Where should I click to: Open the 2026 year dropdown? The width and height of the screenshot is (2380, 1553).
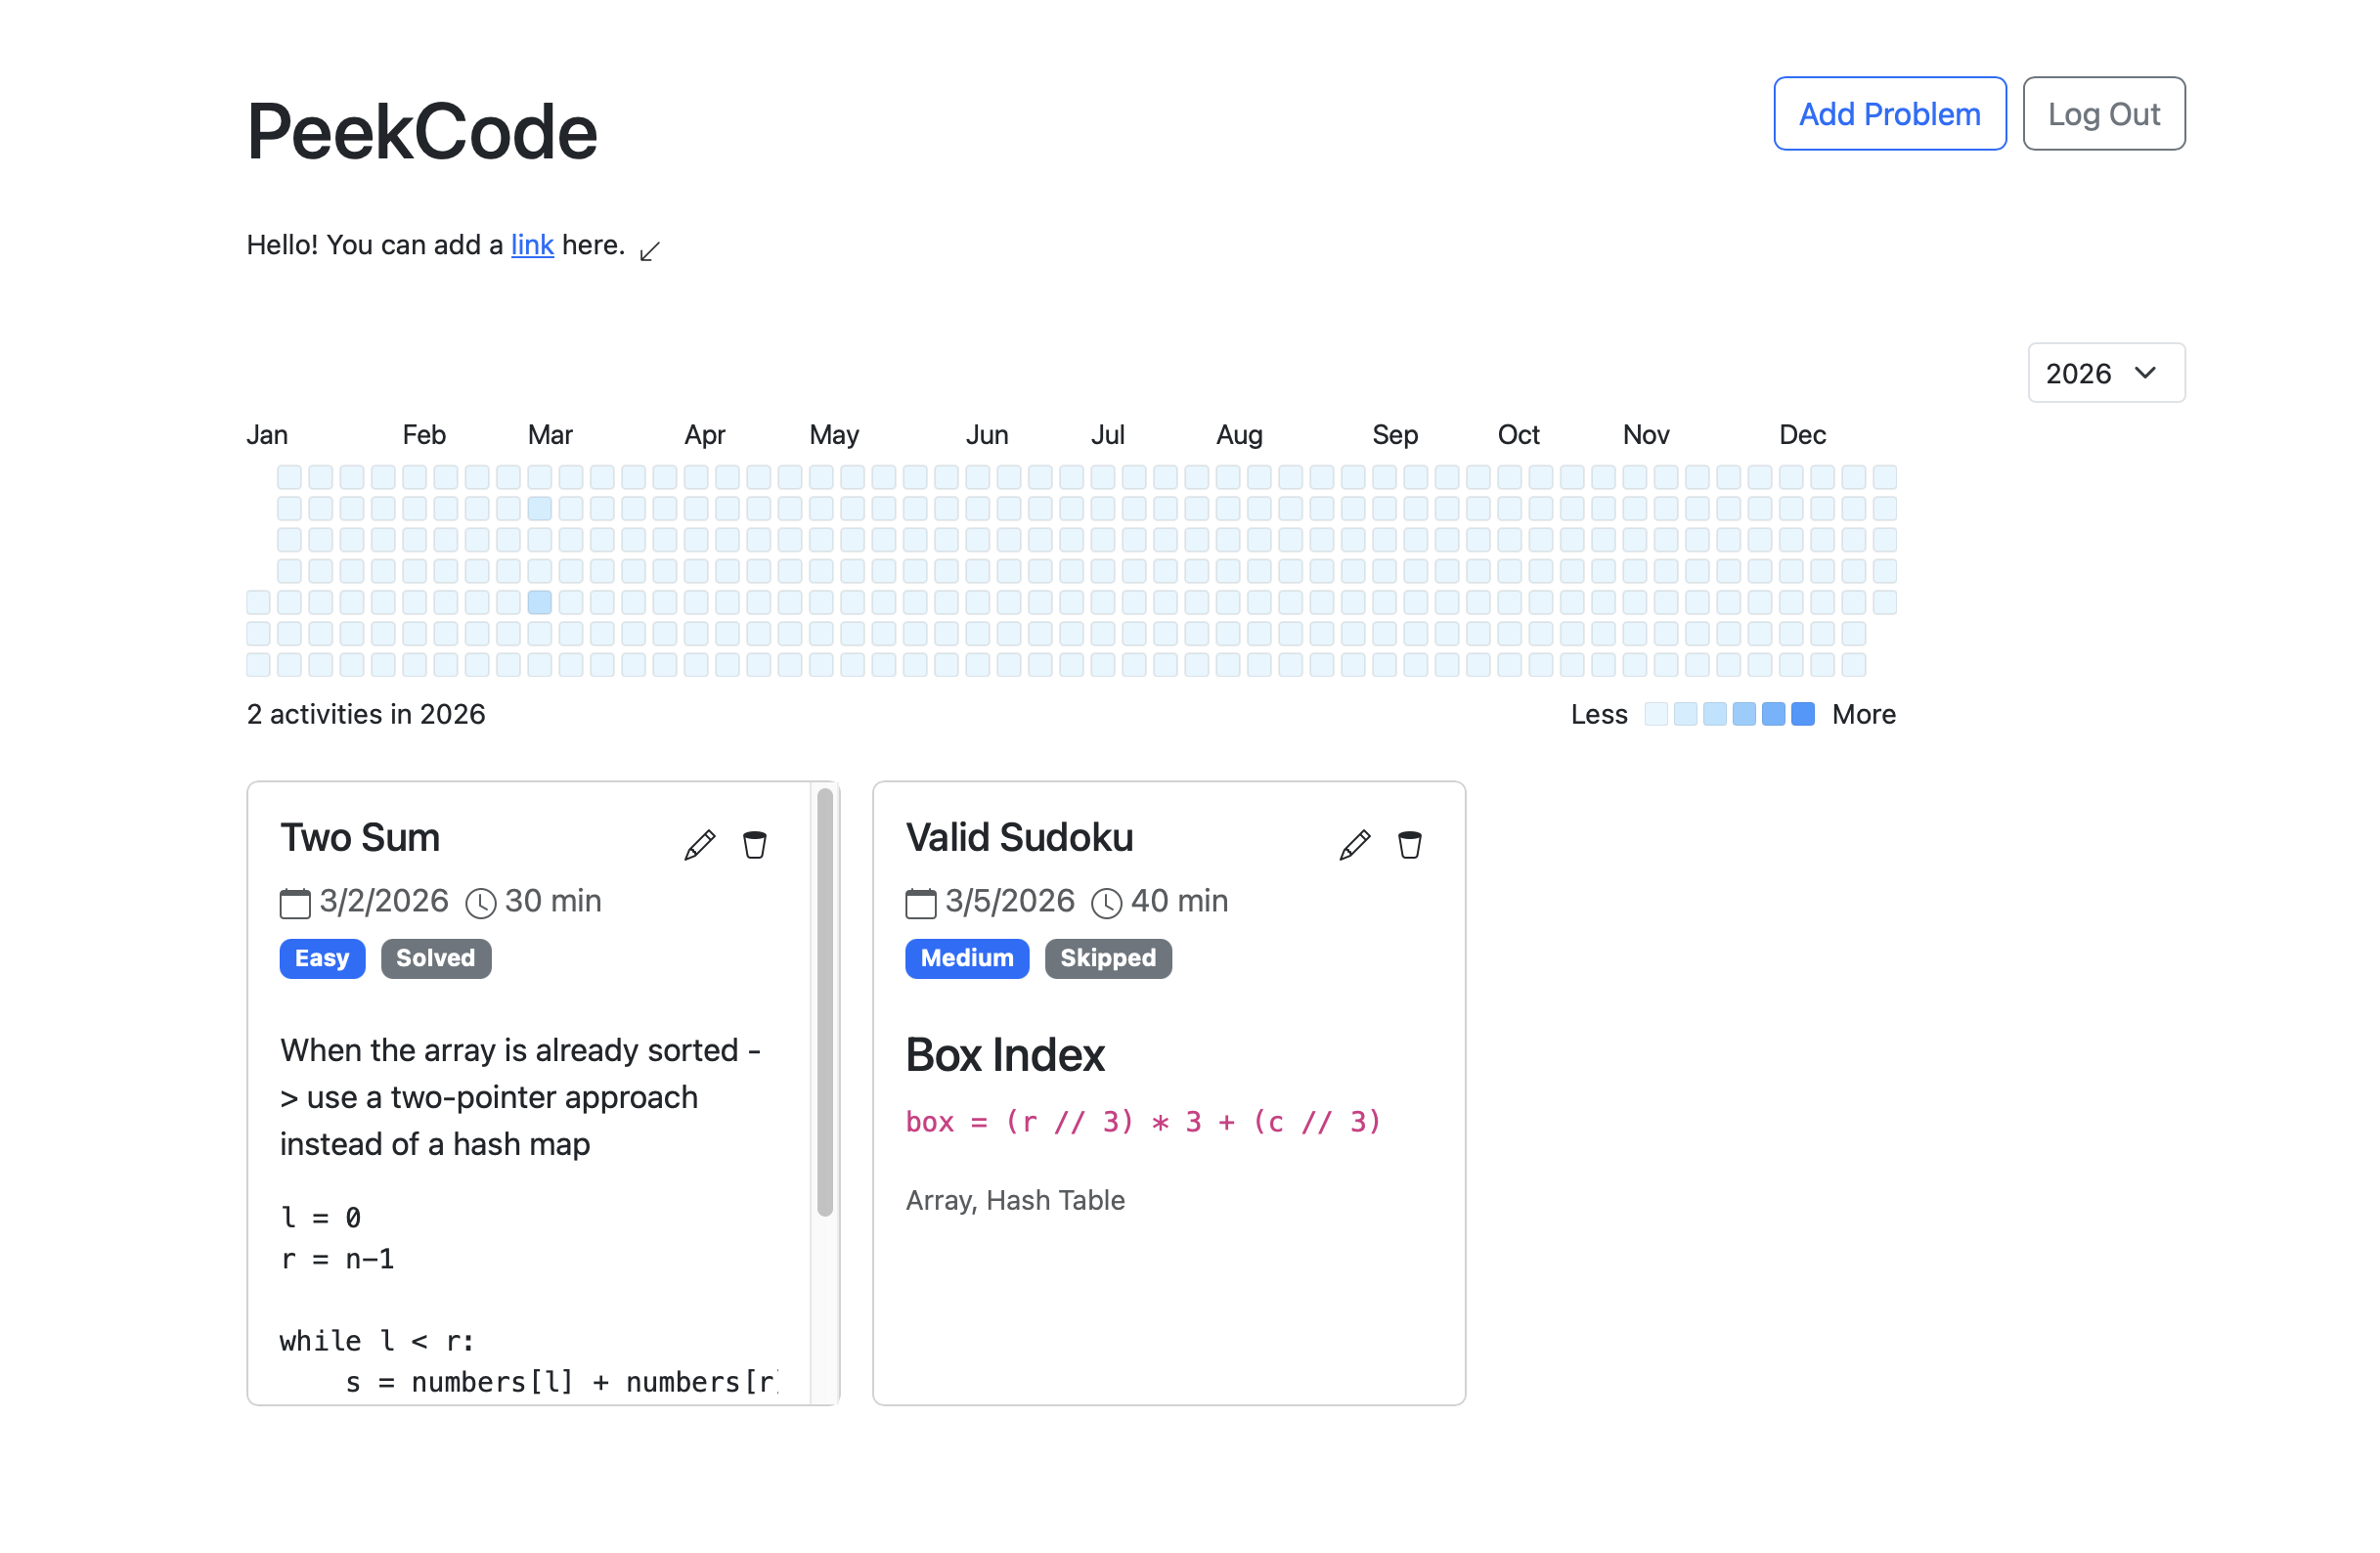tap(2105, 372)
